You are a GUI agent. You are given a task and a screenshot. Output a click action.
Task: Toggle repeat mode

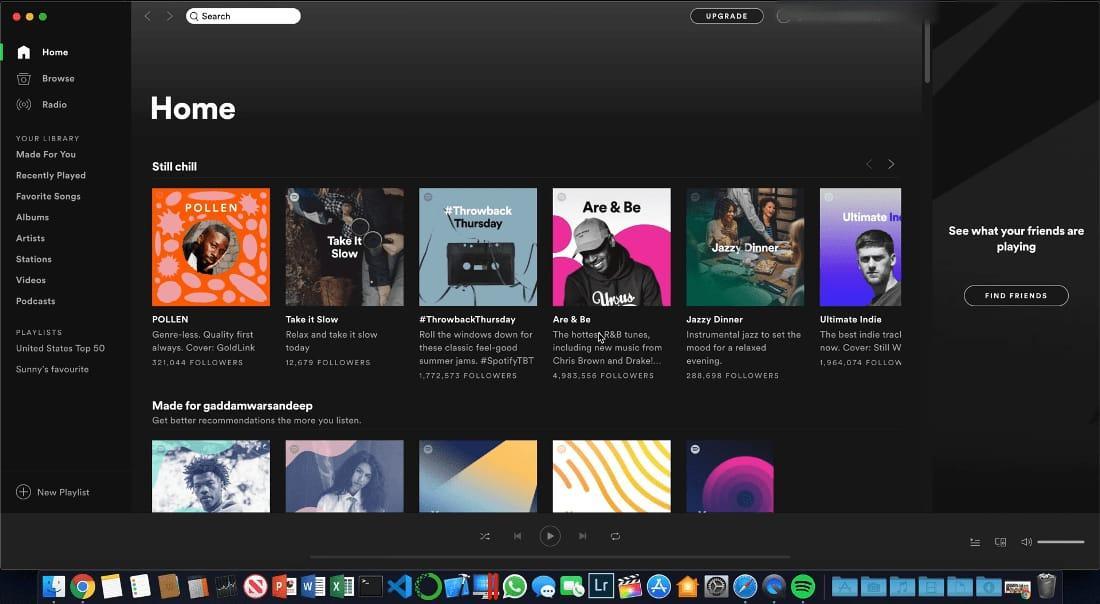[x=615, y=536]
